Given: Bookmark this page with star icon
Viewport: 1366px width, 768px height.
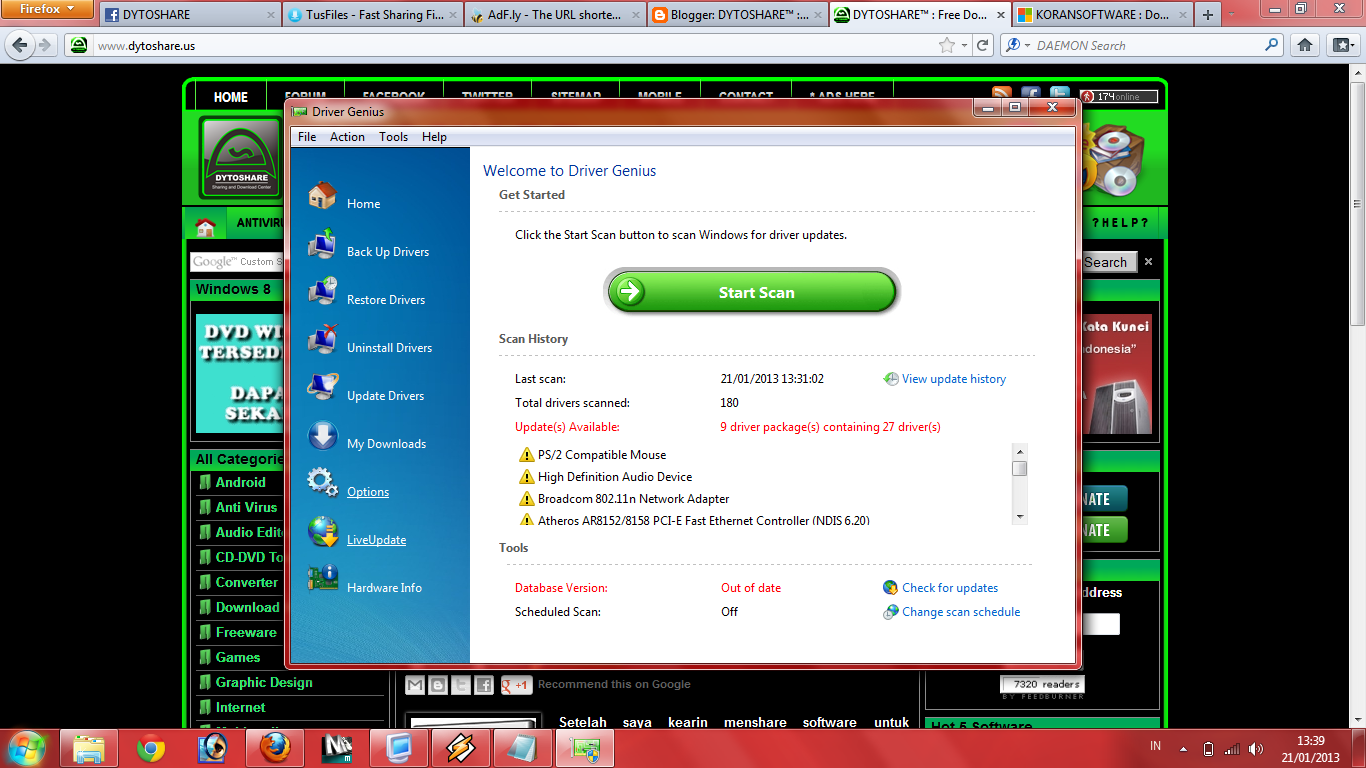Looking at the screenshot, I should tap(947, 45).
